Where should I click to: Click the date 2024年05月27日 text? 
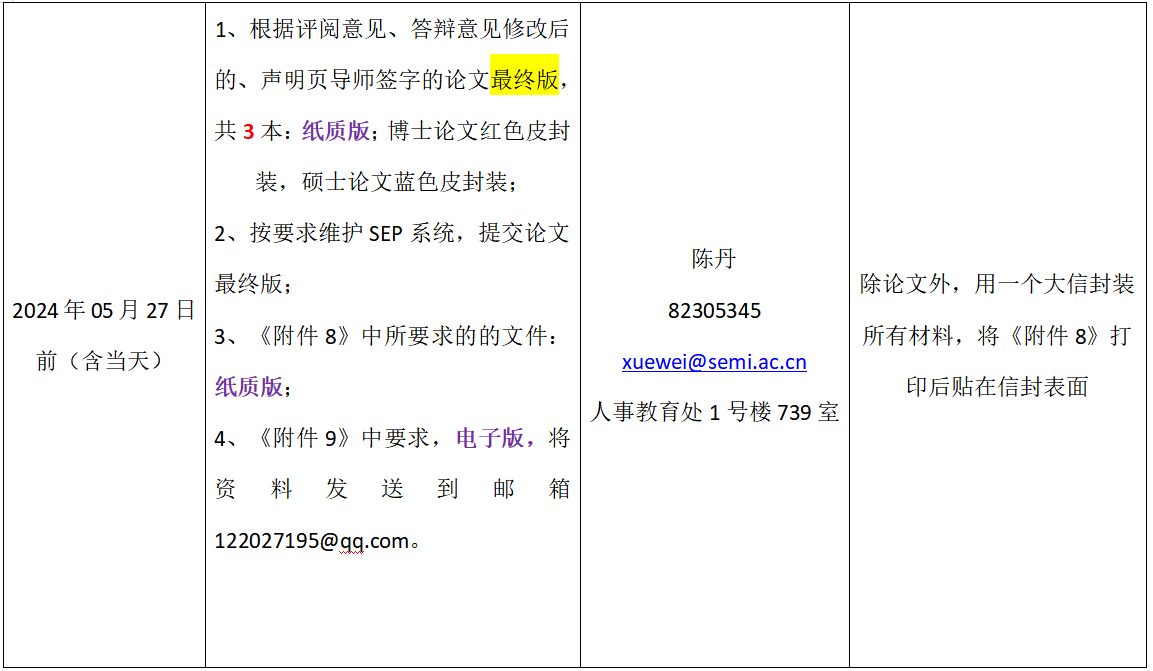coord(103,310)
